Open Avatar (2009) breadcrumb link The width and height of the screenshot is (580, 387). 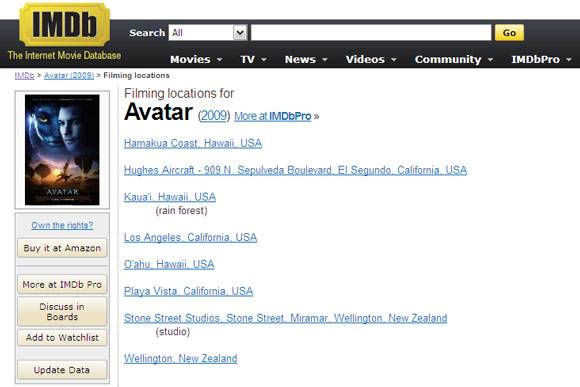coord(69,75)
